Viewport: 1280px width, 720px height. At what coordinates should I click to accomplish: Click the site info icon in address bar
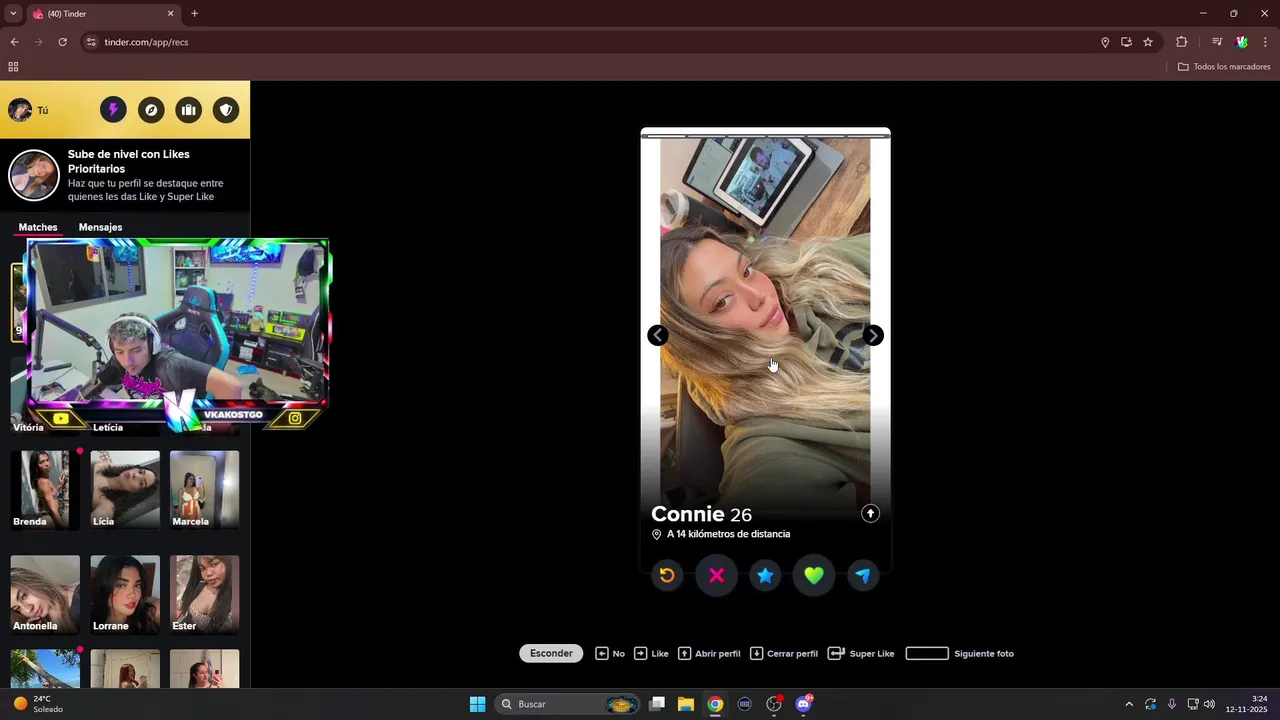click(91, 42)
